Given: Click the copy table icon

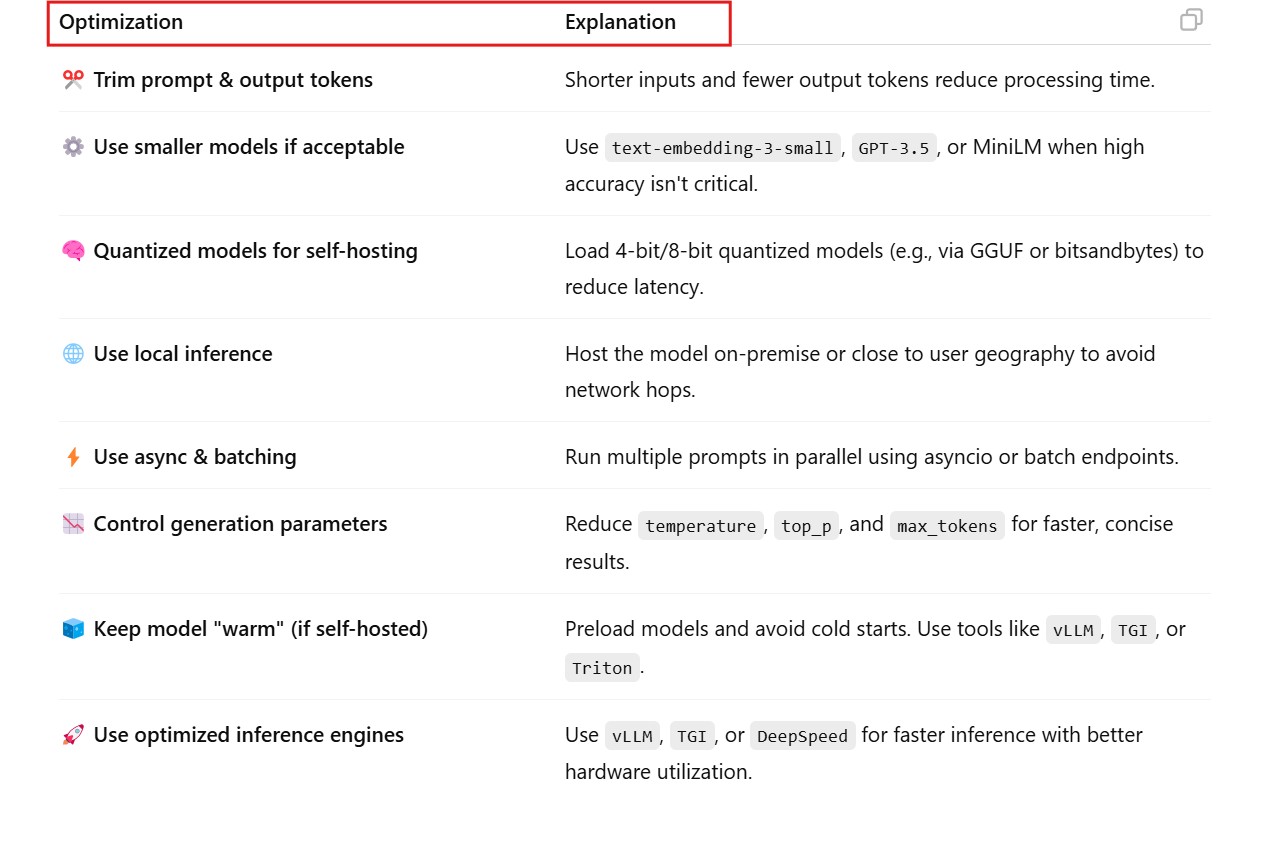Looking at the screenshot, I should coord(1191,20).
